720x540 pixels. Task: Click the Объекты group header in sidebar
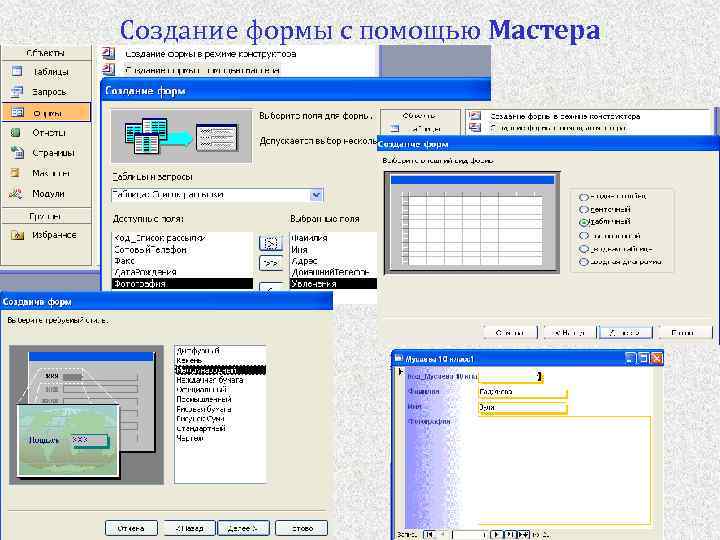point(46,53)
